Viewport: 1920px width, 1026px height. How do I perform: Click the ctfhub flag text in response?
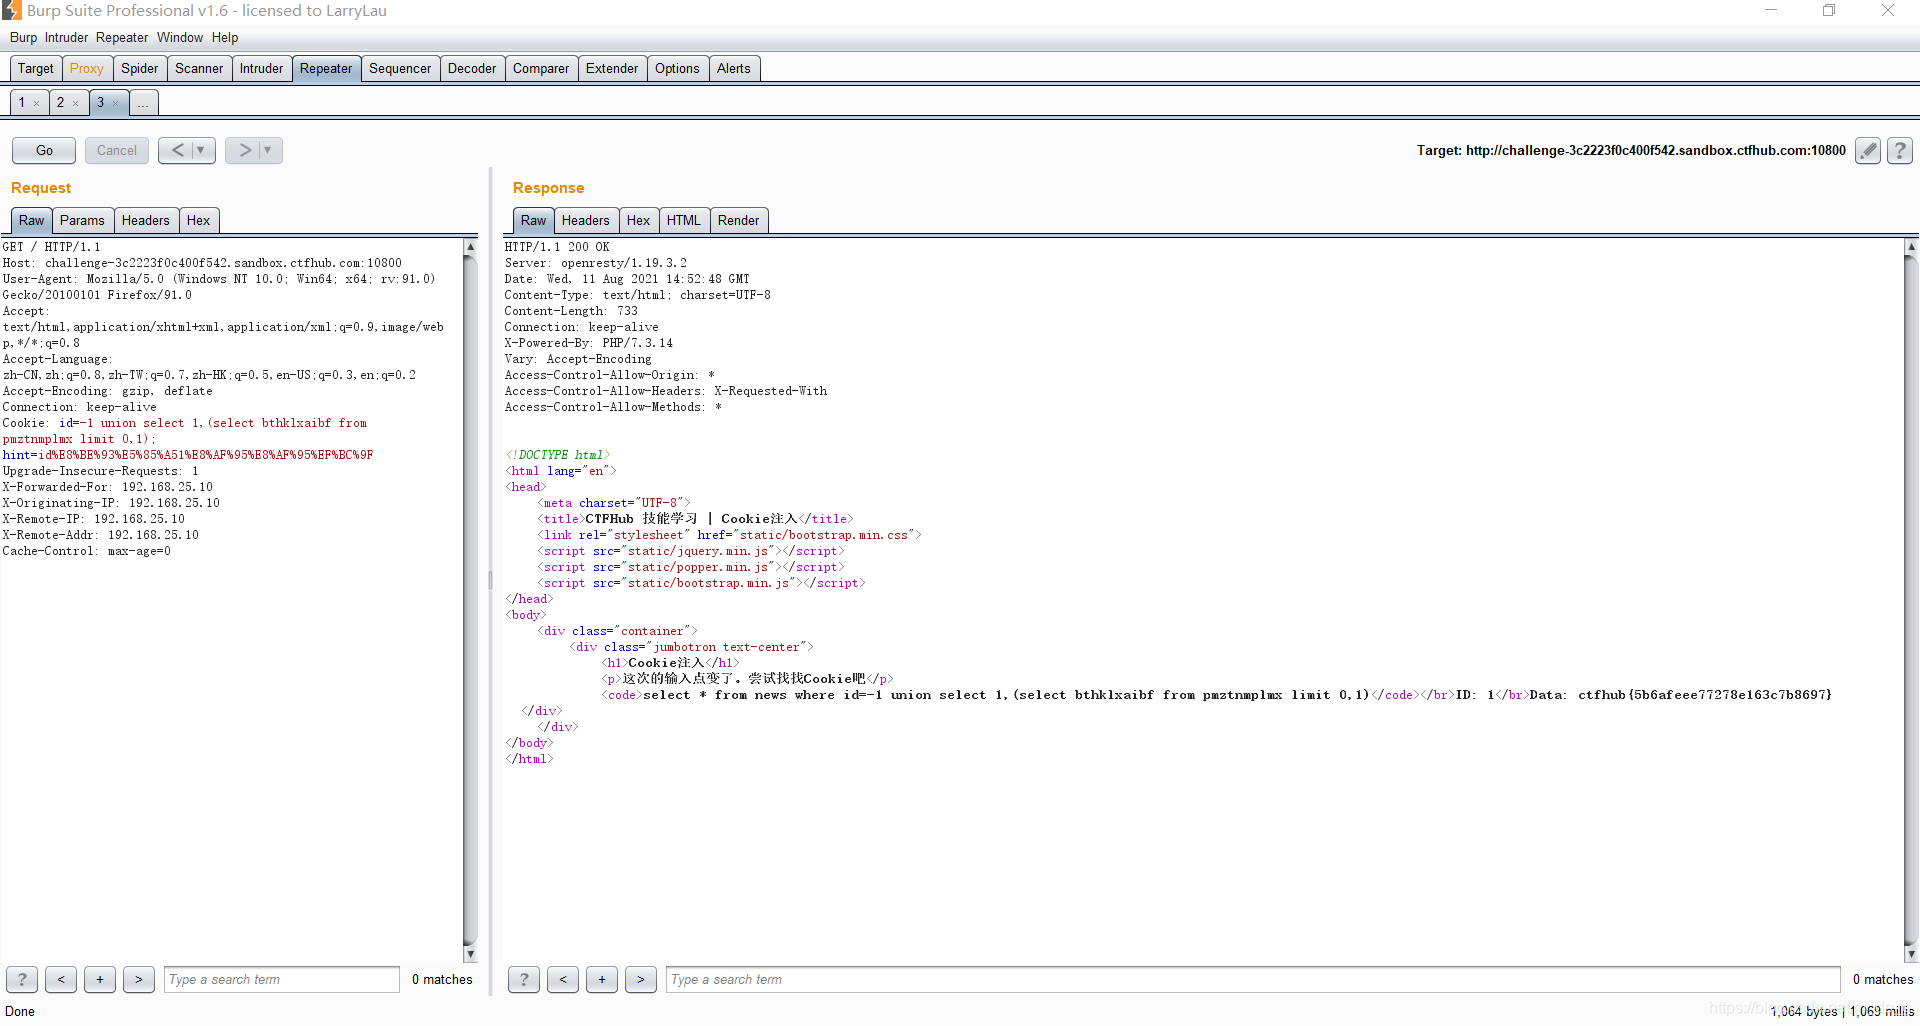[1705, 695]
